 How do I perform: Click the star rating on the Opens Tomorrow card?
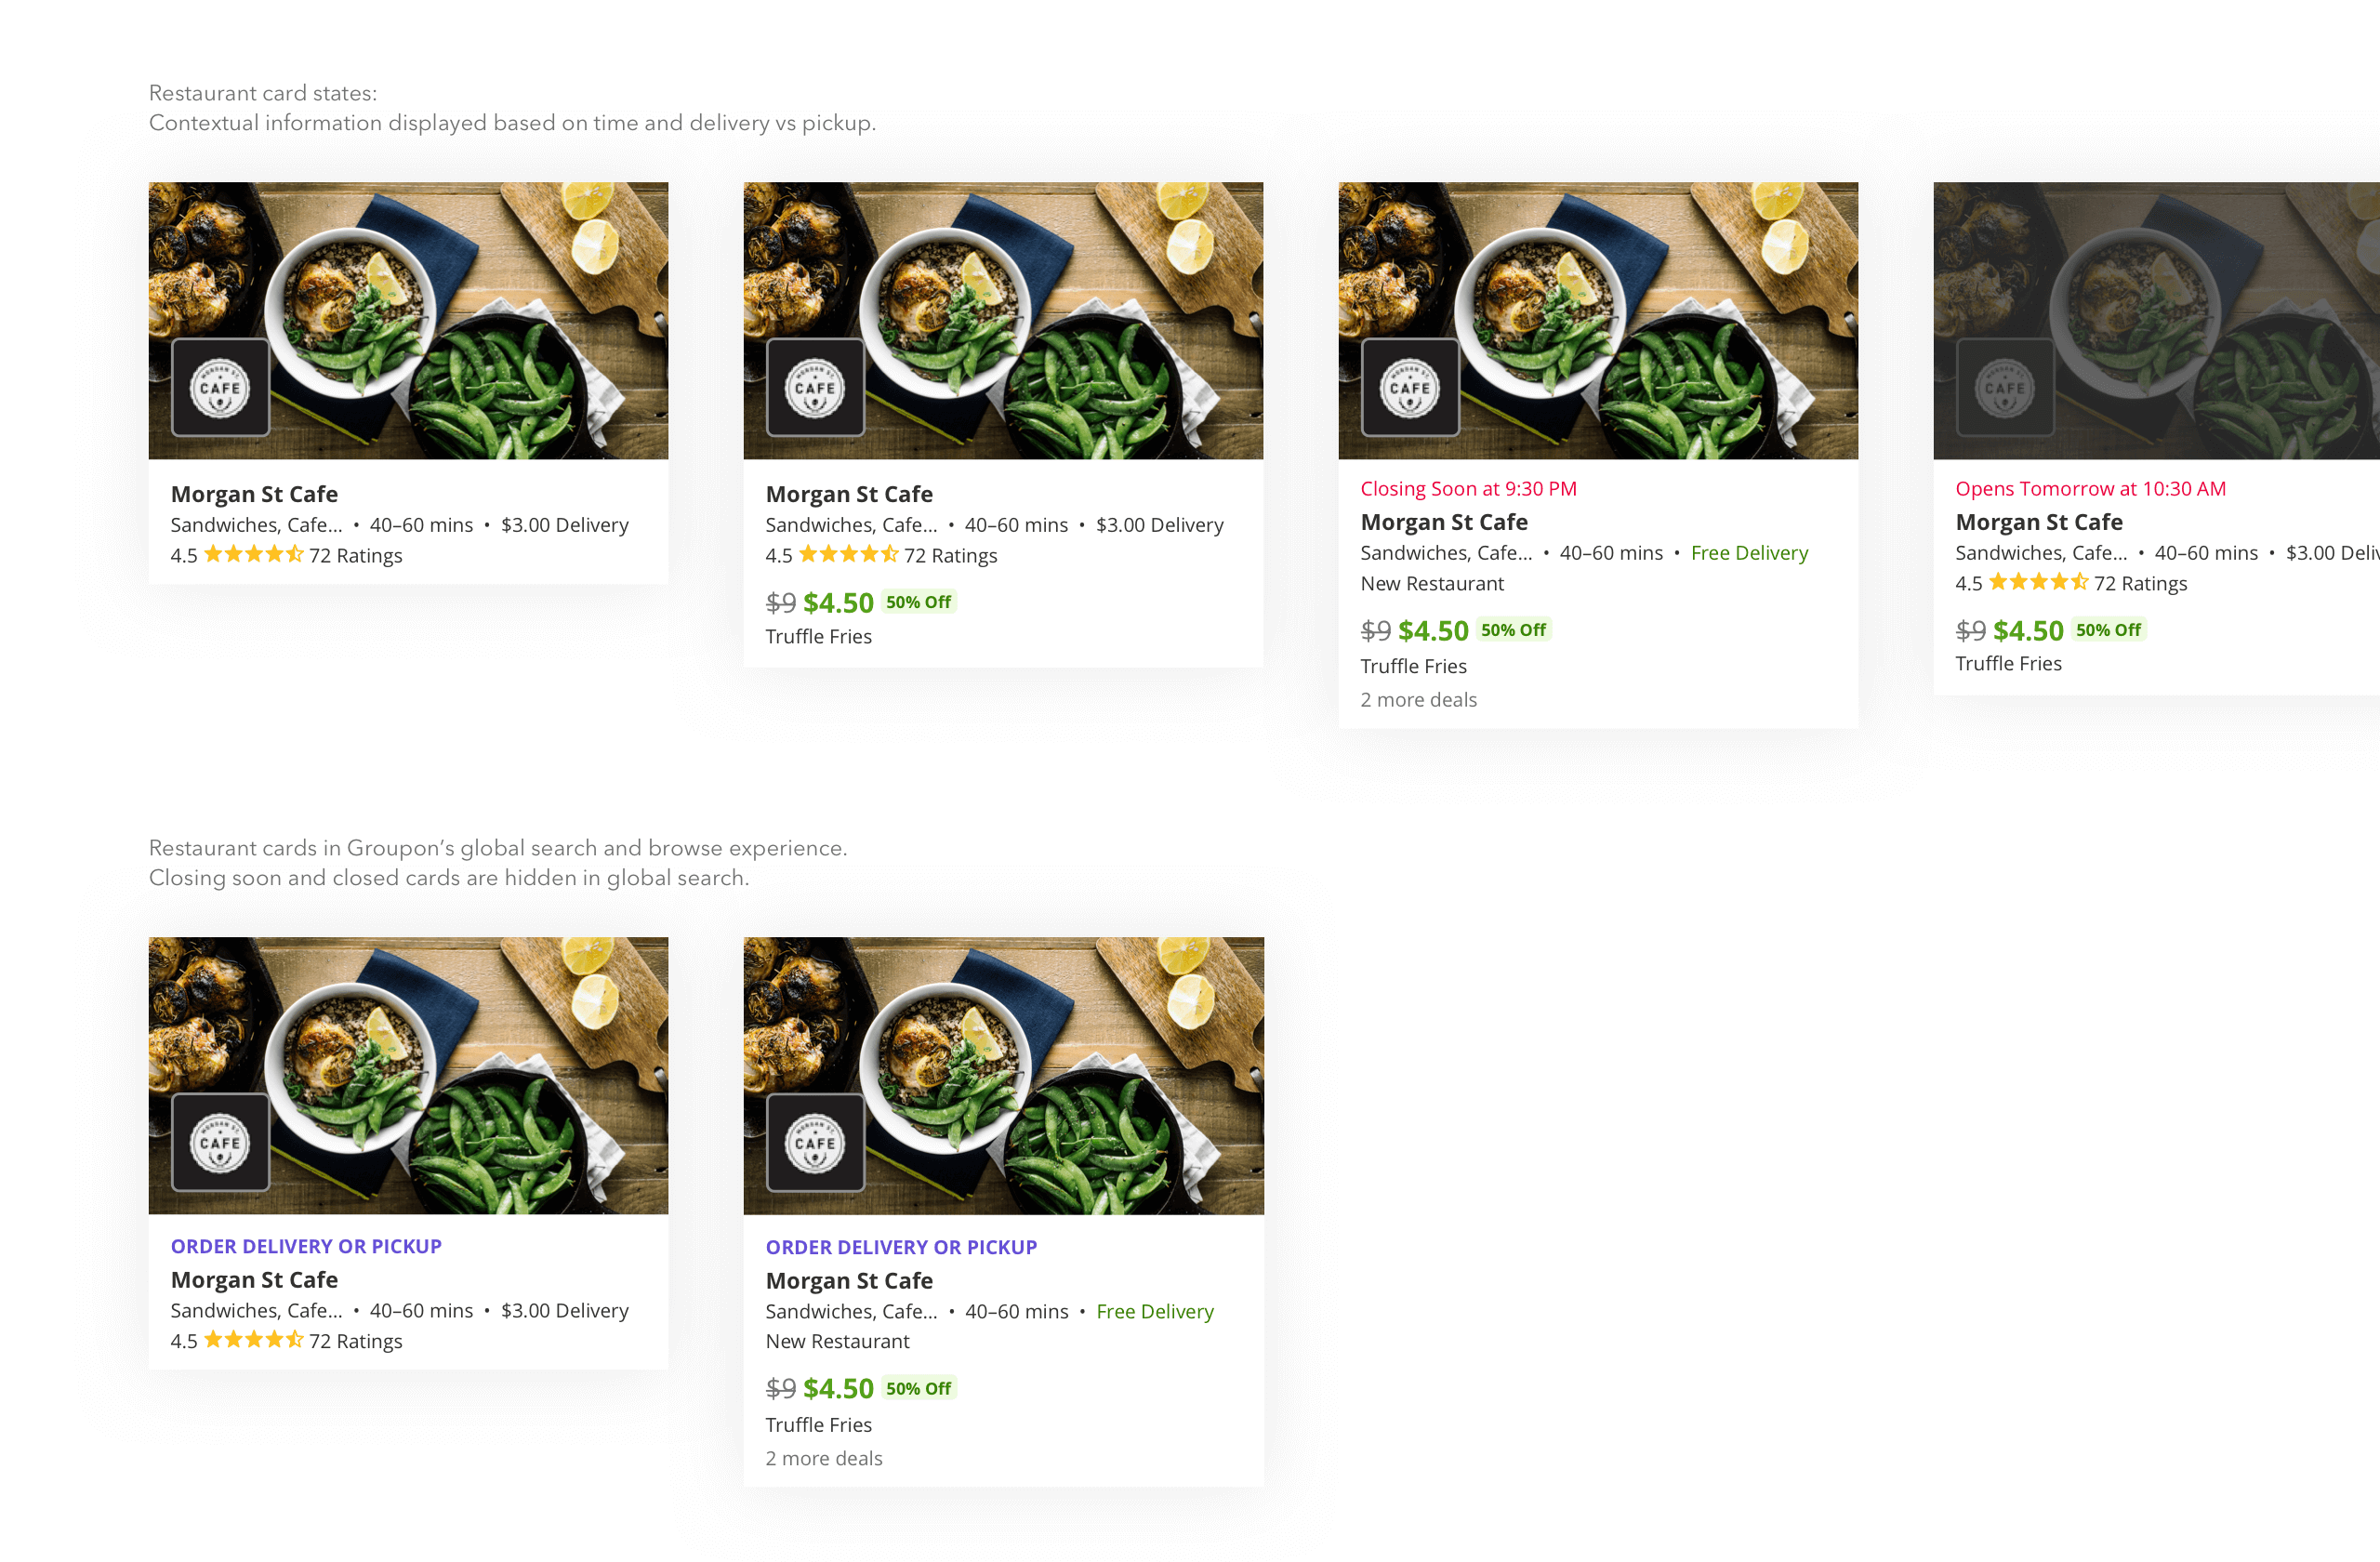(2038, 582)
